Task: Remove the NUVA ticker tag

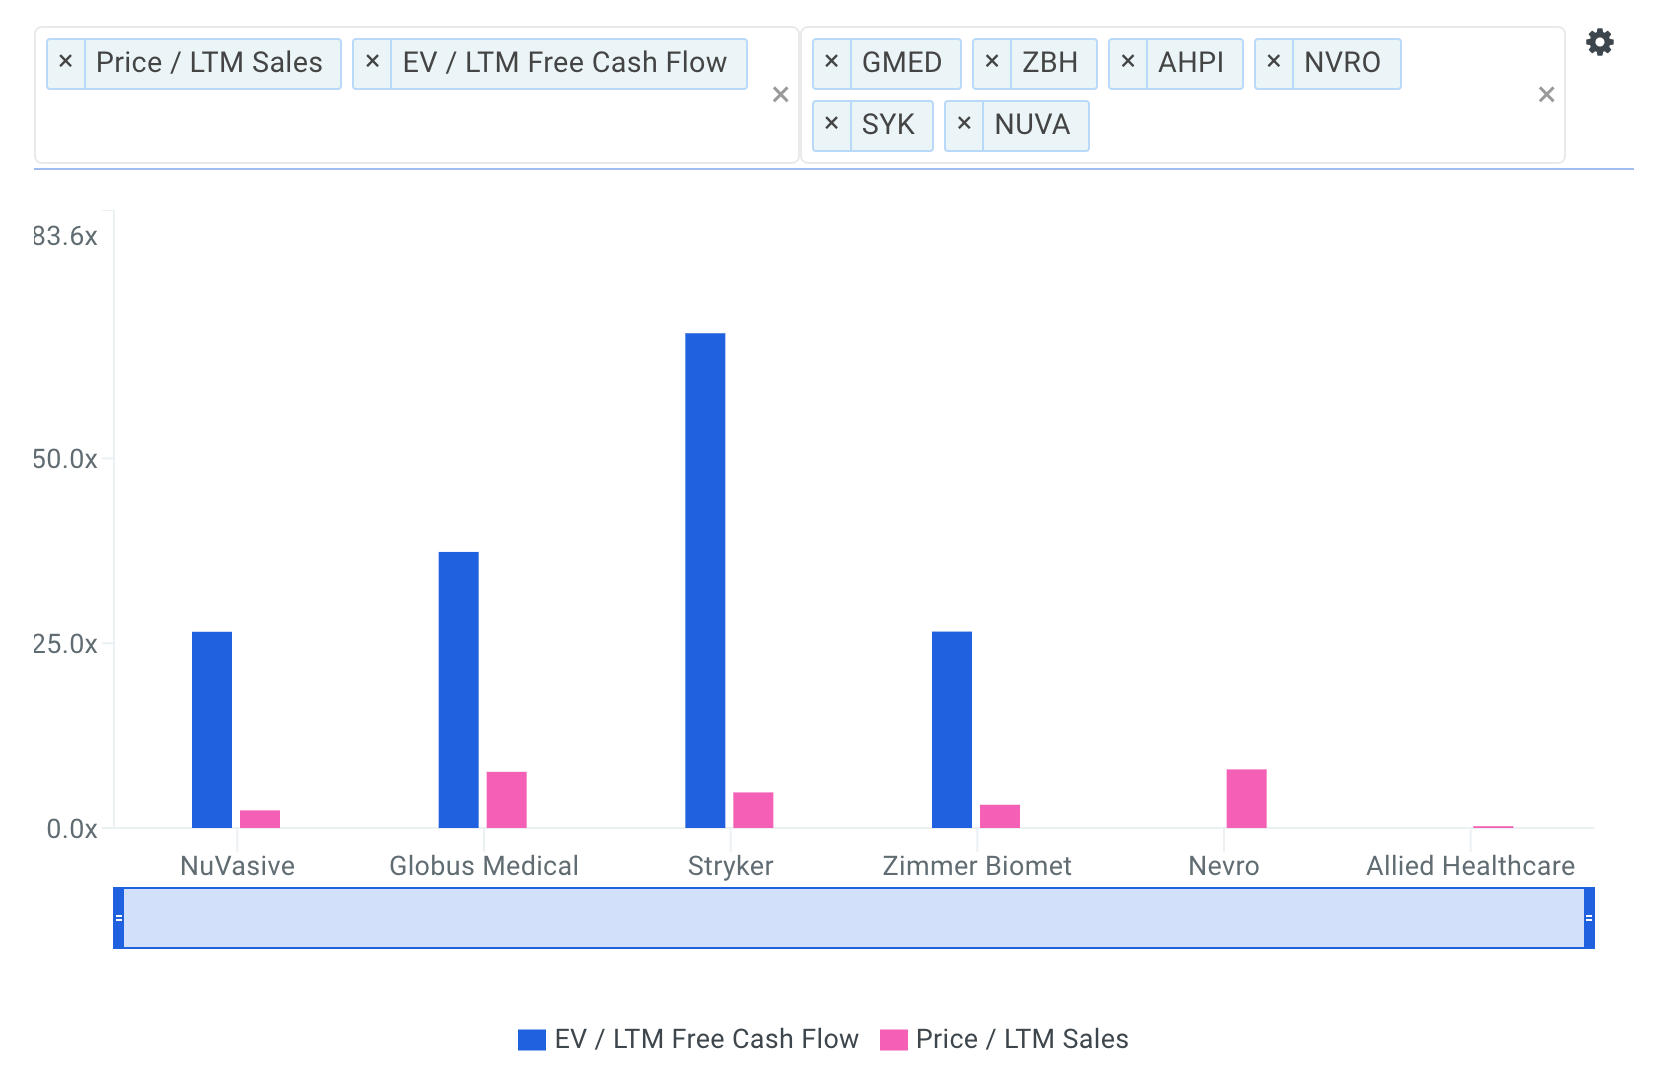Action: (x=964, y=124)
